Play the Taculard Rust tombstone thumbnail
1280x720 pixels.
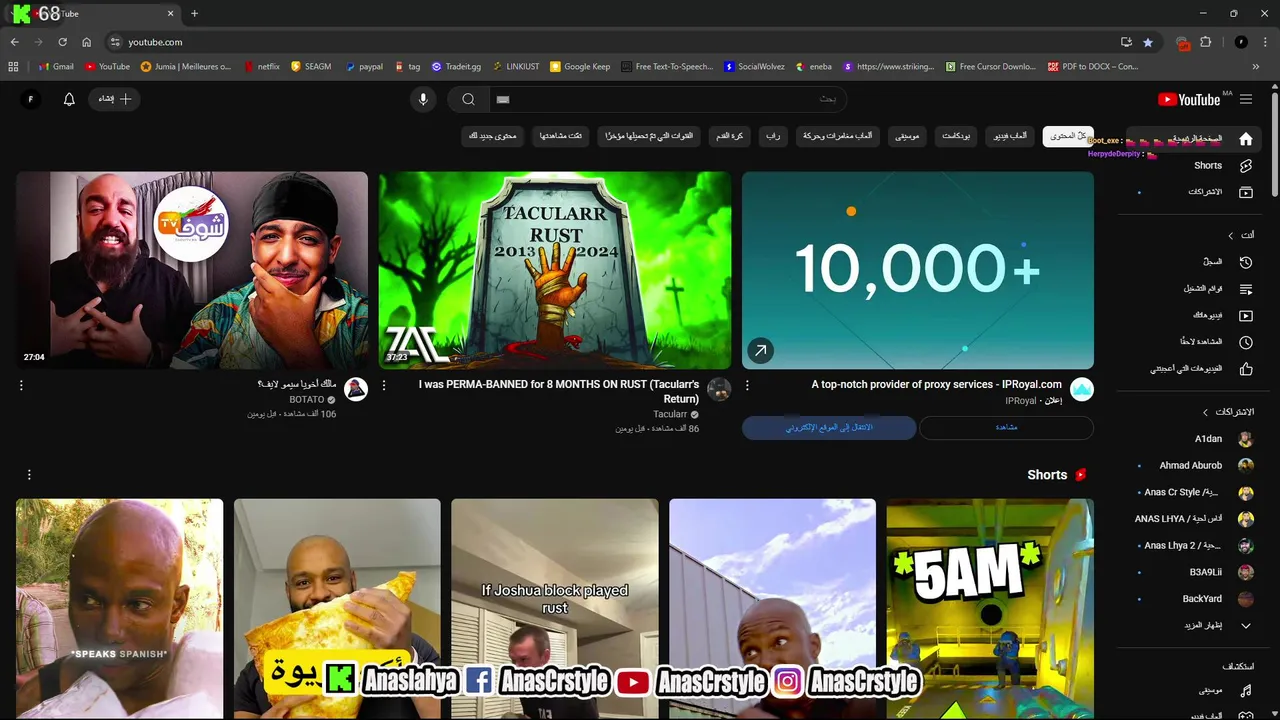pos(555,270)
